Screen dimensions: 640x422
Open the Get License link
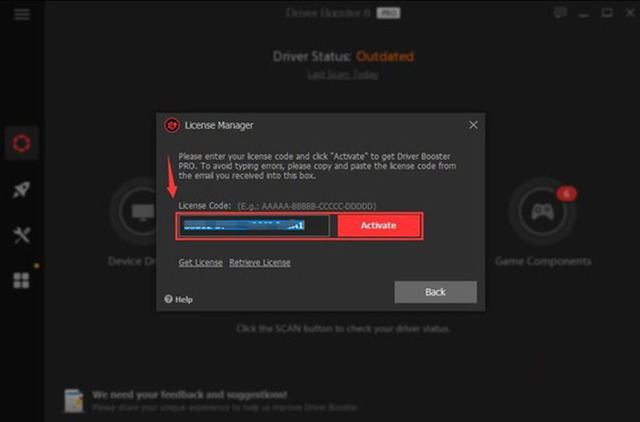point(200,262)
